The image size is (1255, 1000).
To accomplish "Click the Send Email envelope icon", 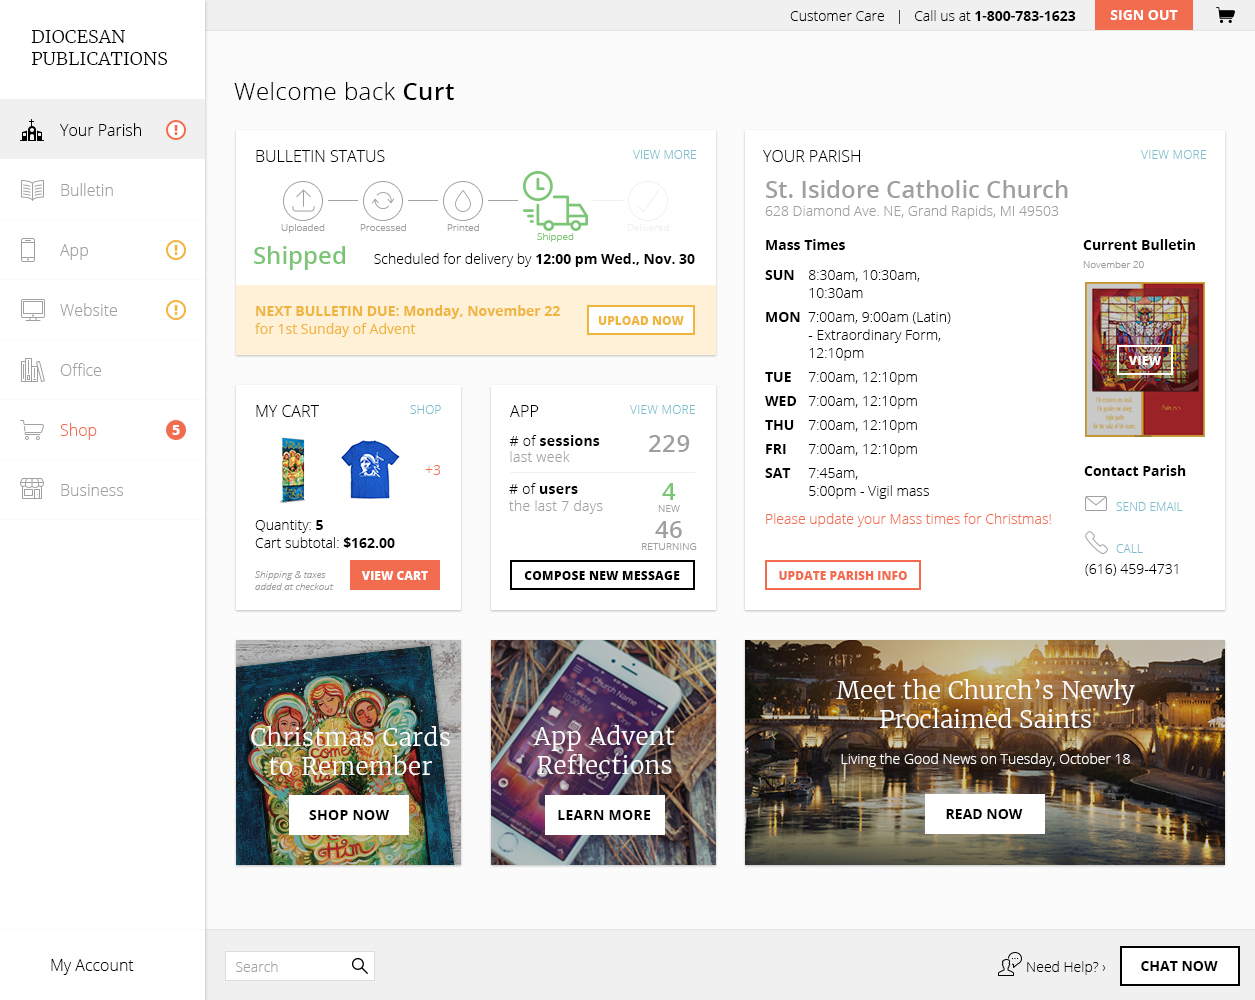I will click(1096, 504).
